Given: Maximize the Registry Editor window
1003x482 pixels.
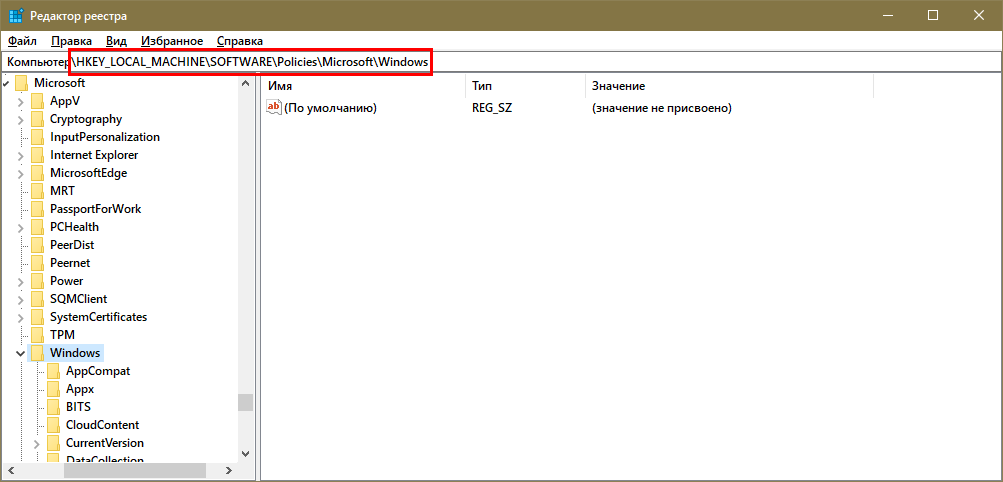Looking at the screenshot, I should (x=933, y=15).
